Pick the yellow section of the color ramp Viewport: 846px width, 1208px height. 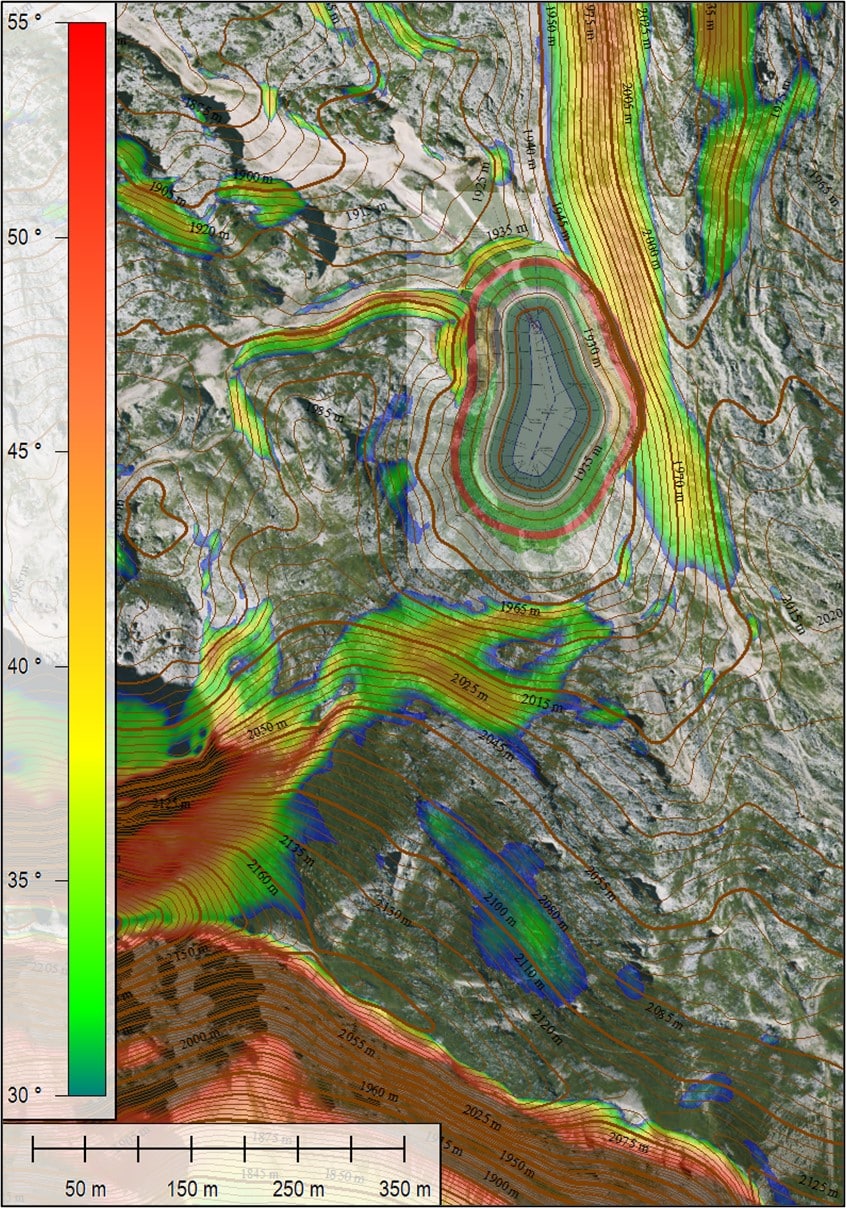pyautogui.click(x=87, y=735)
